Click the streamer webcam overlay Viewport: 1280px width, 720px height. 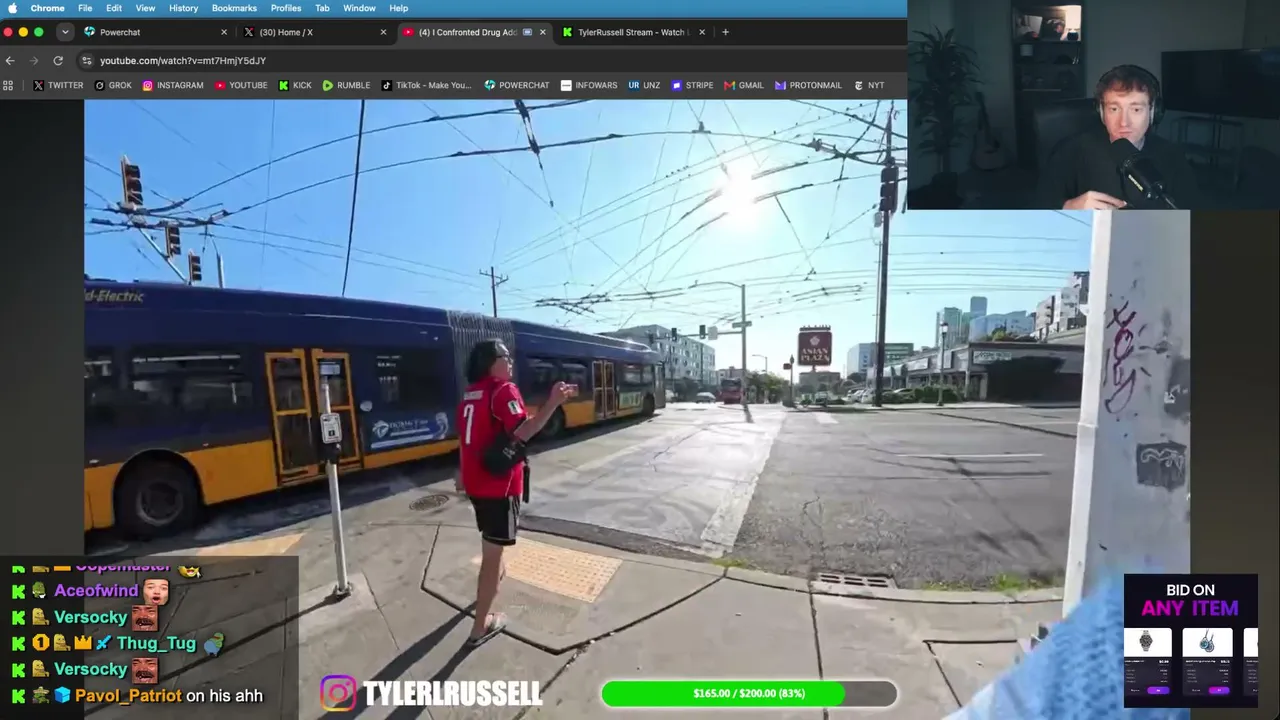pos(1093,105)
